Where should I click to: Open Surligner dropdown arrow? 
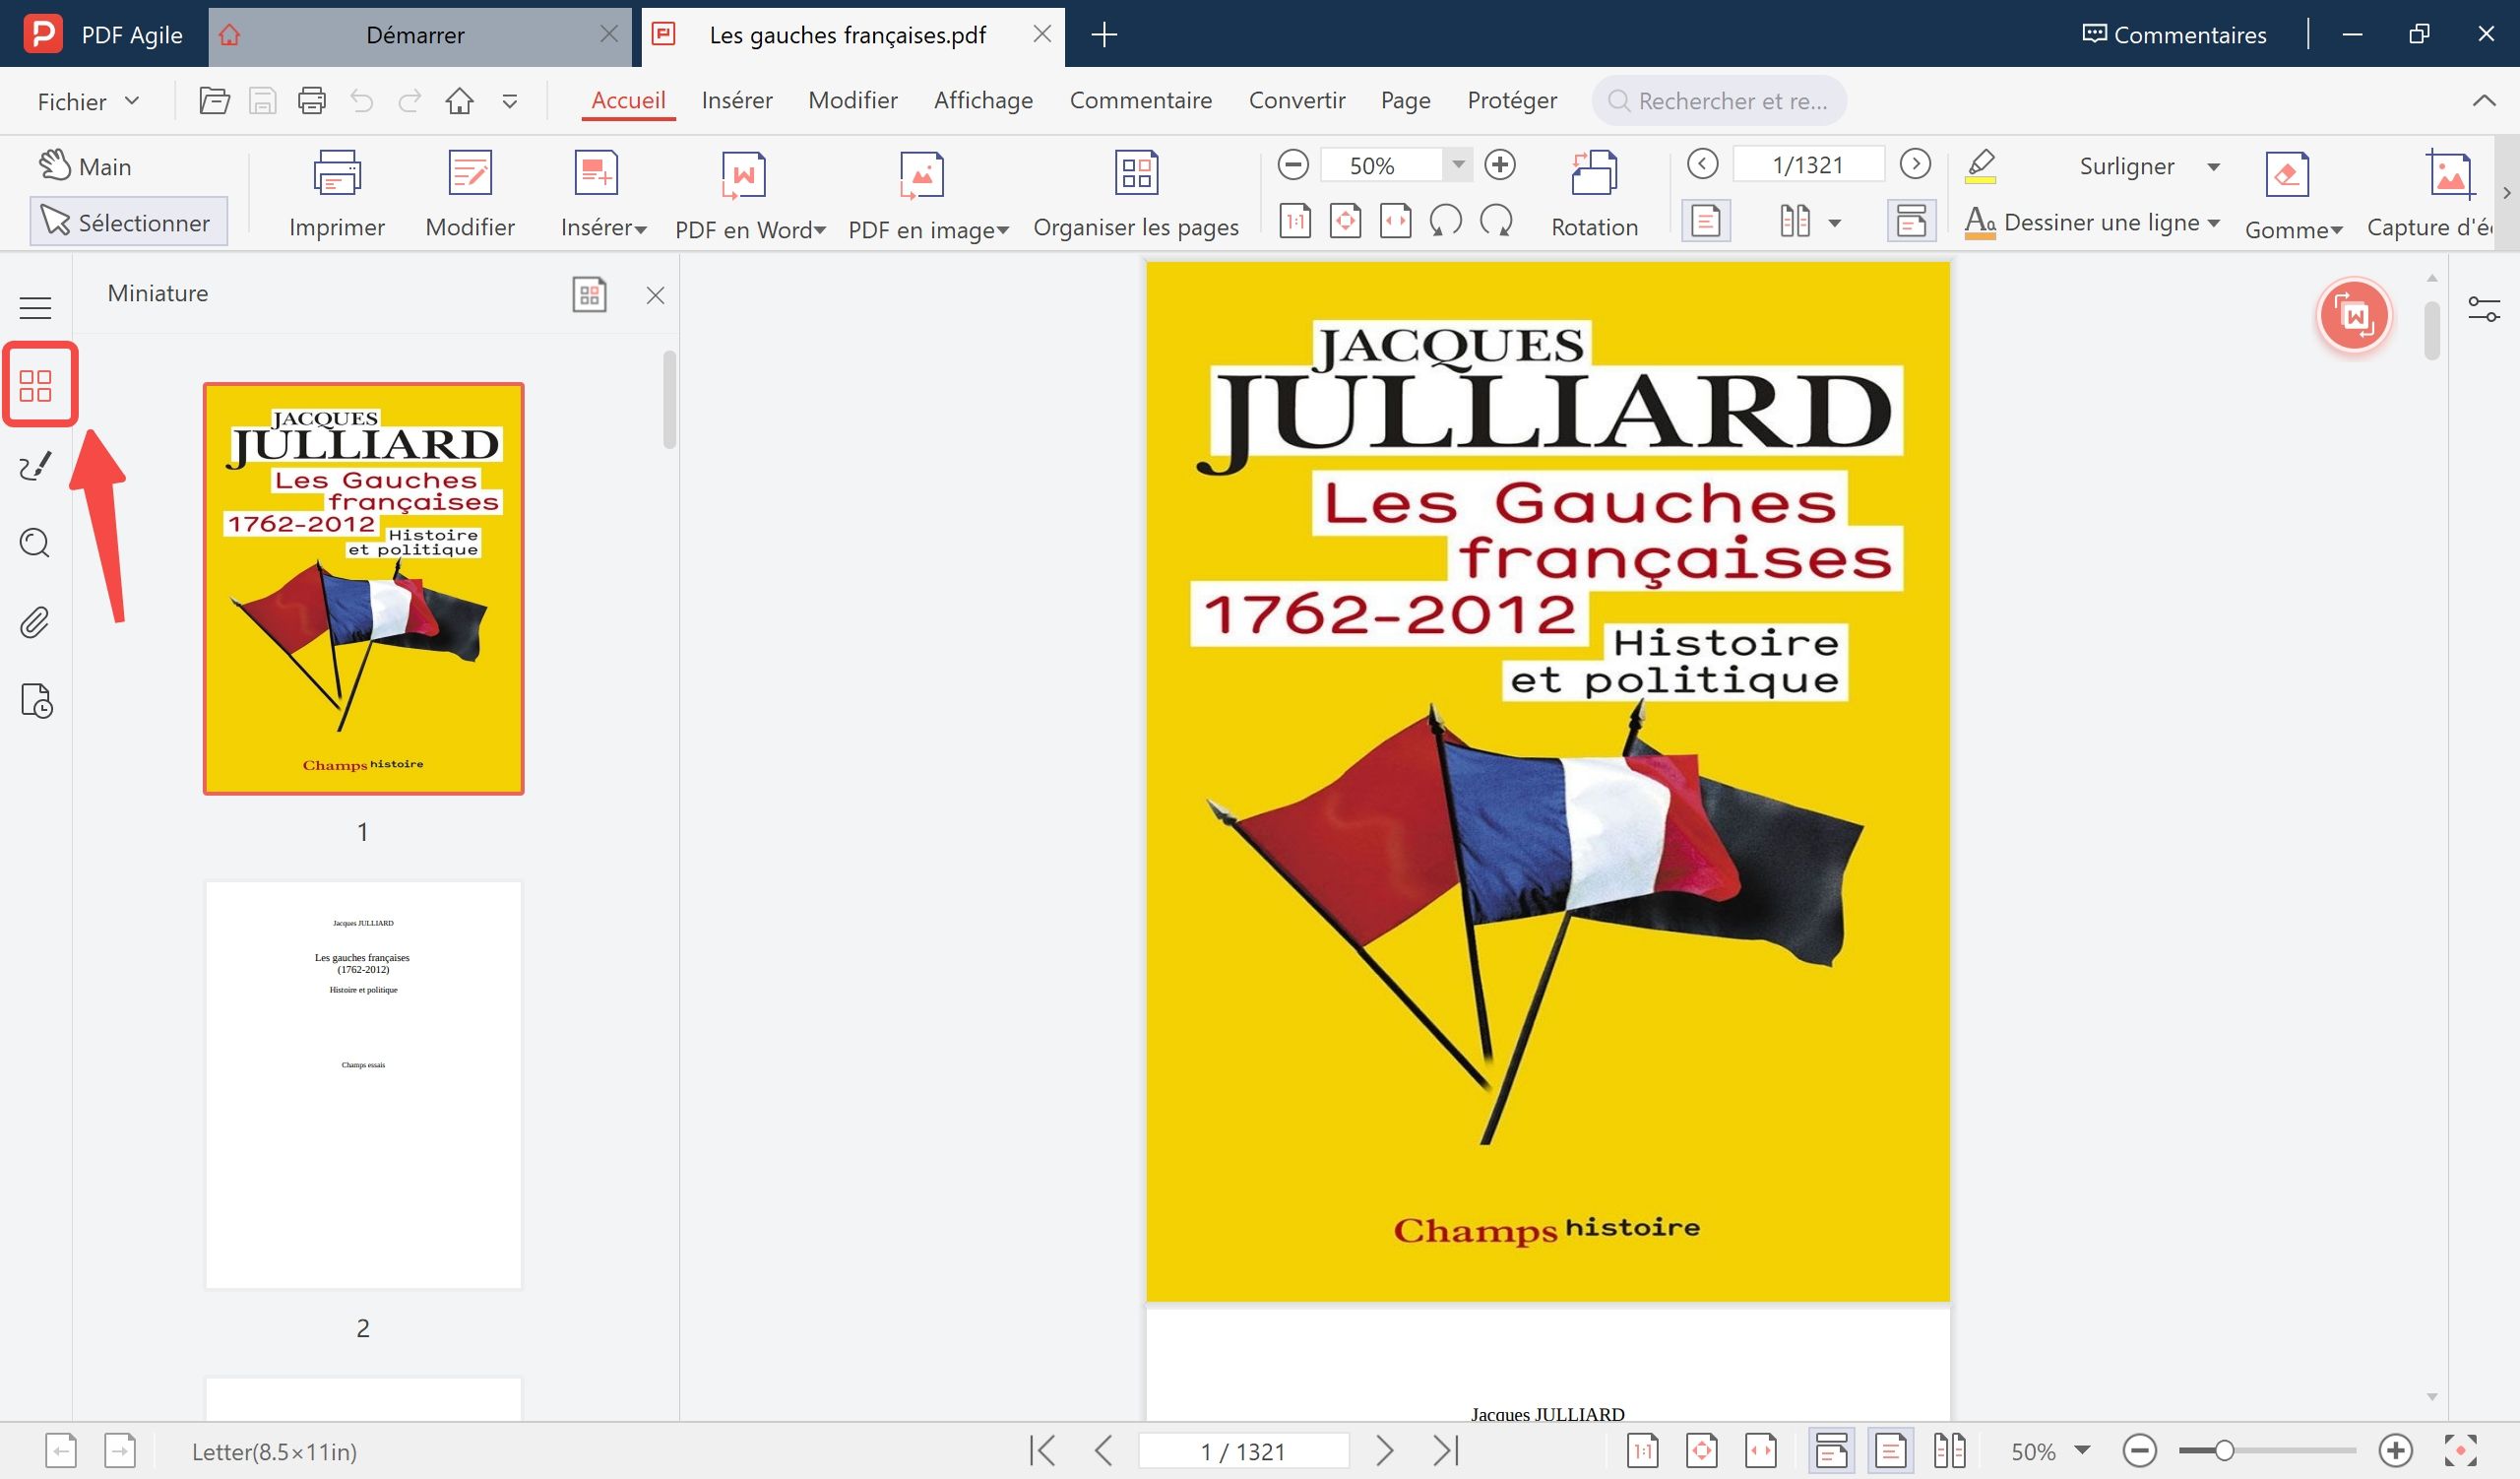click(2213, 167)
